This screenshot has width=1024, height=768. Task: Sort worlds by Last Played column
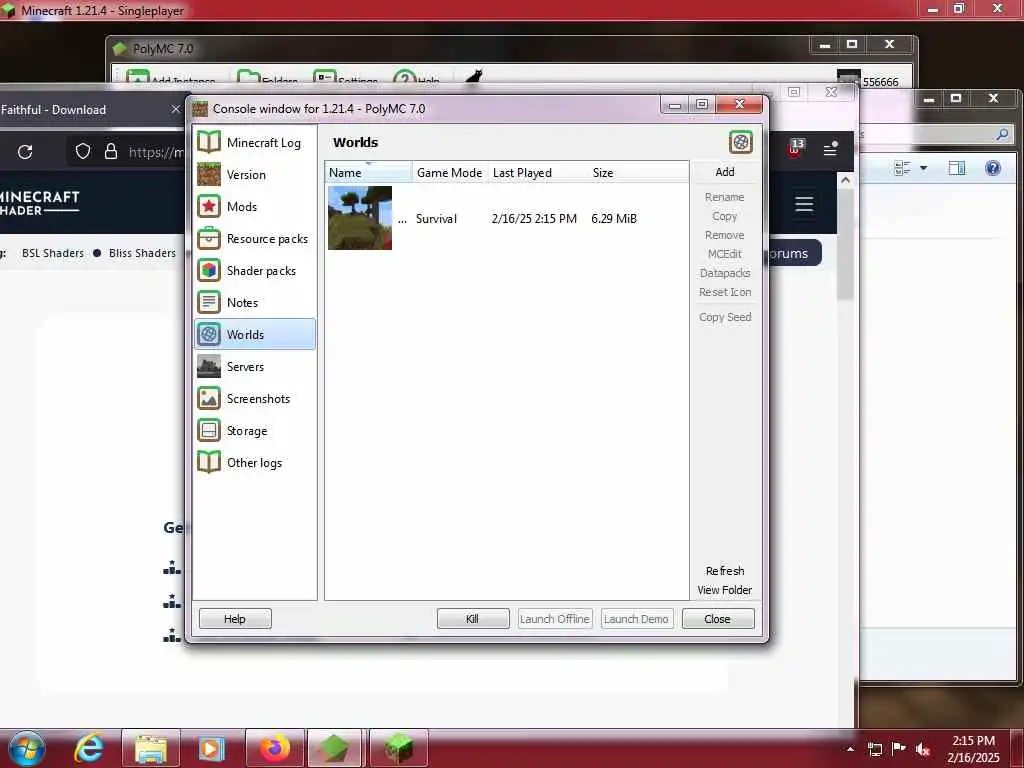pyautogui.click(x=537, y=172)
